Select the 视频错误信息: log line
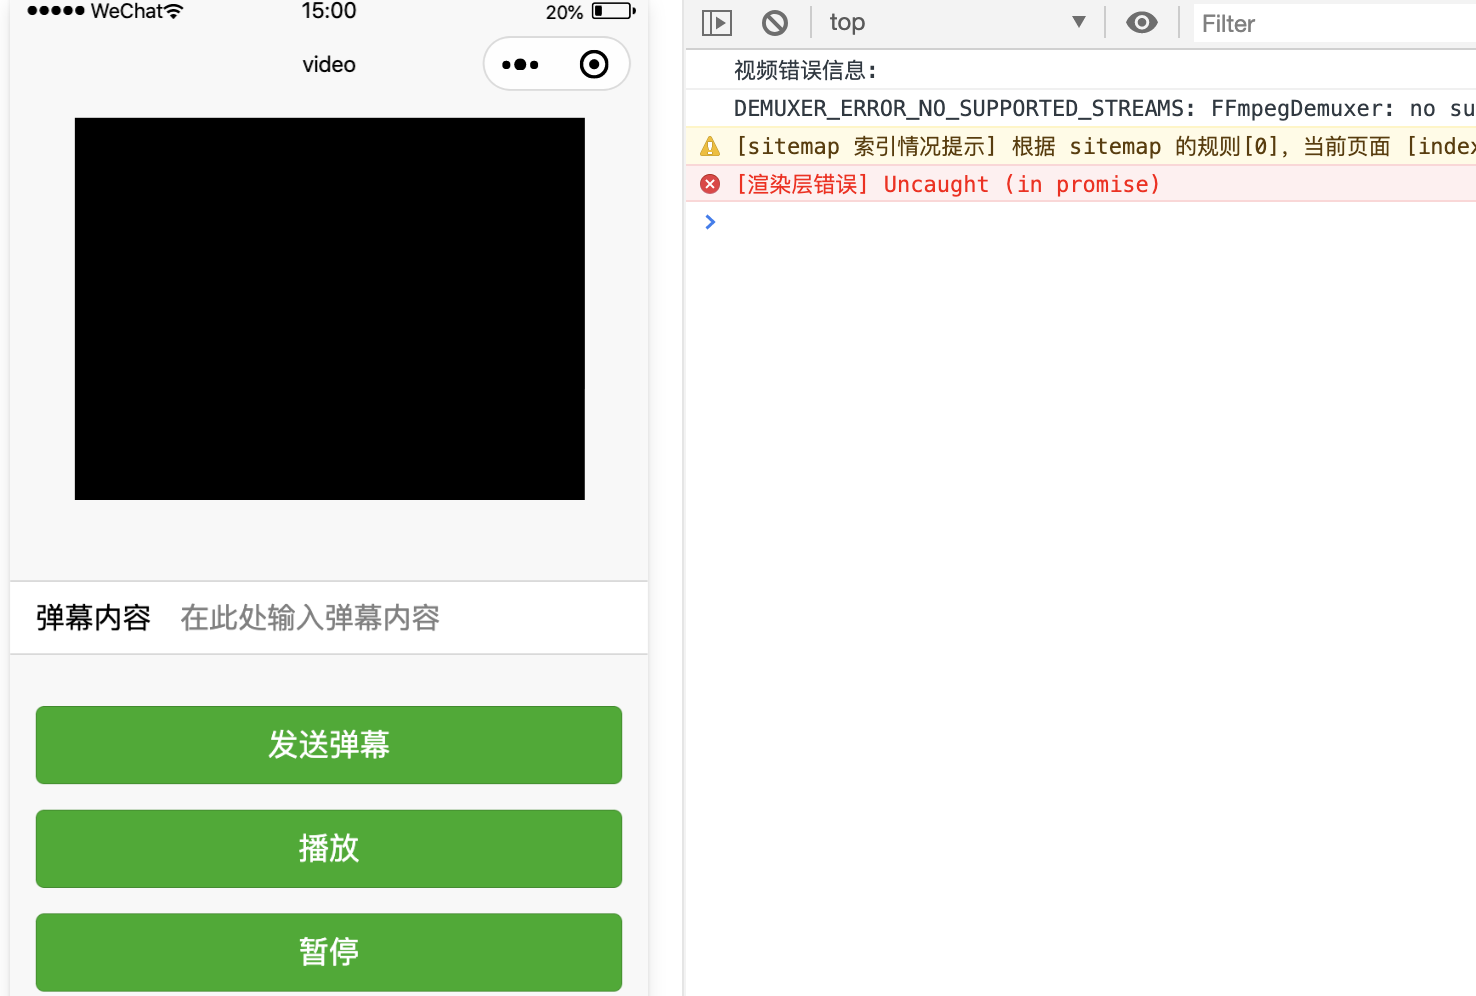1476x996 pixels. (805, 70)
